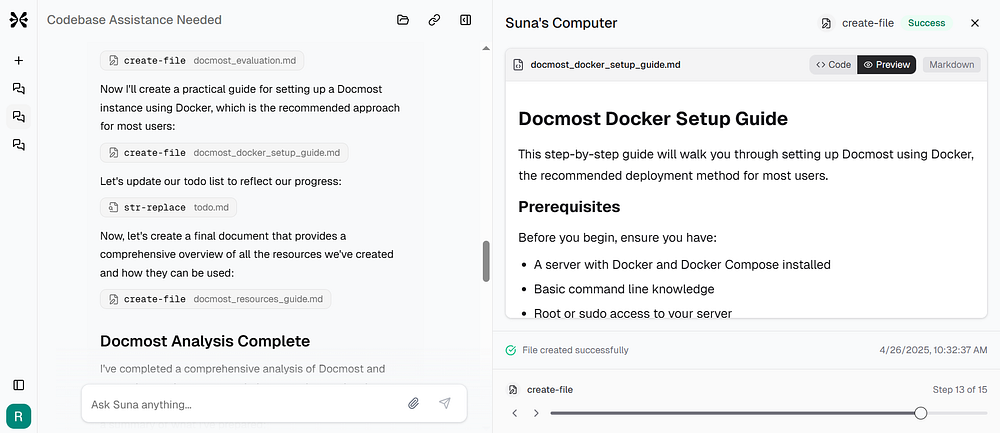Send message with paper plane icon

tap(445, 403)
